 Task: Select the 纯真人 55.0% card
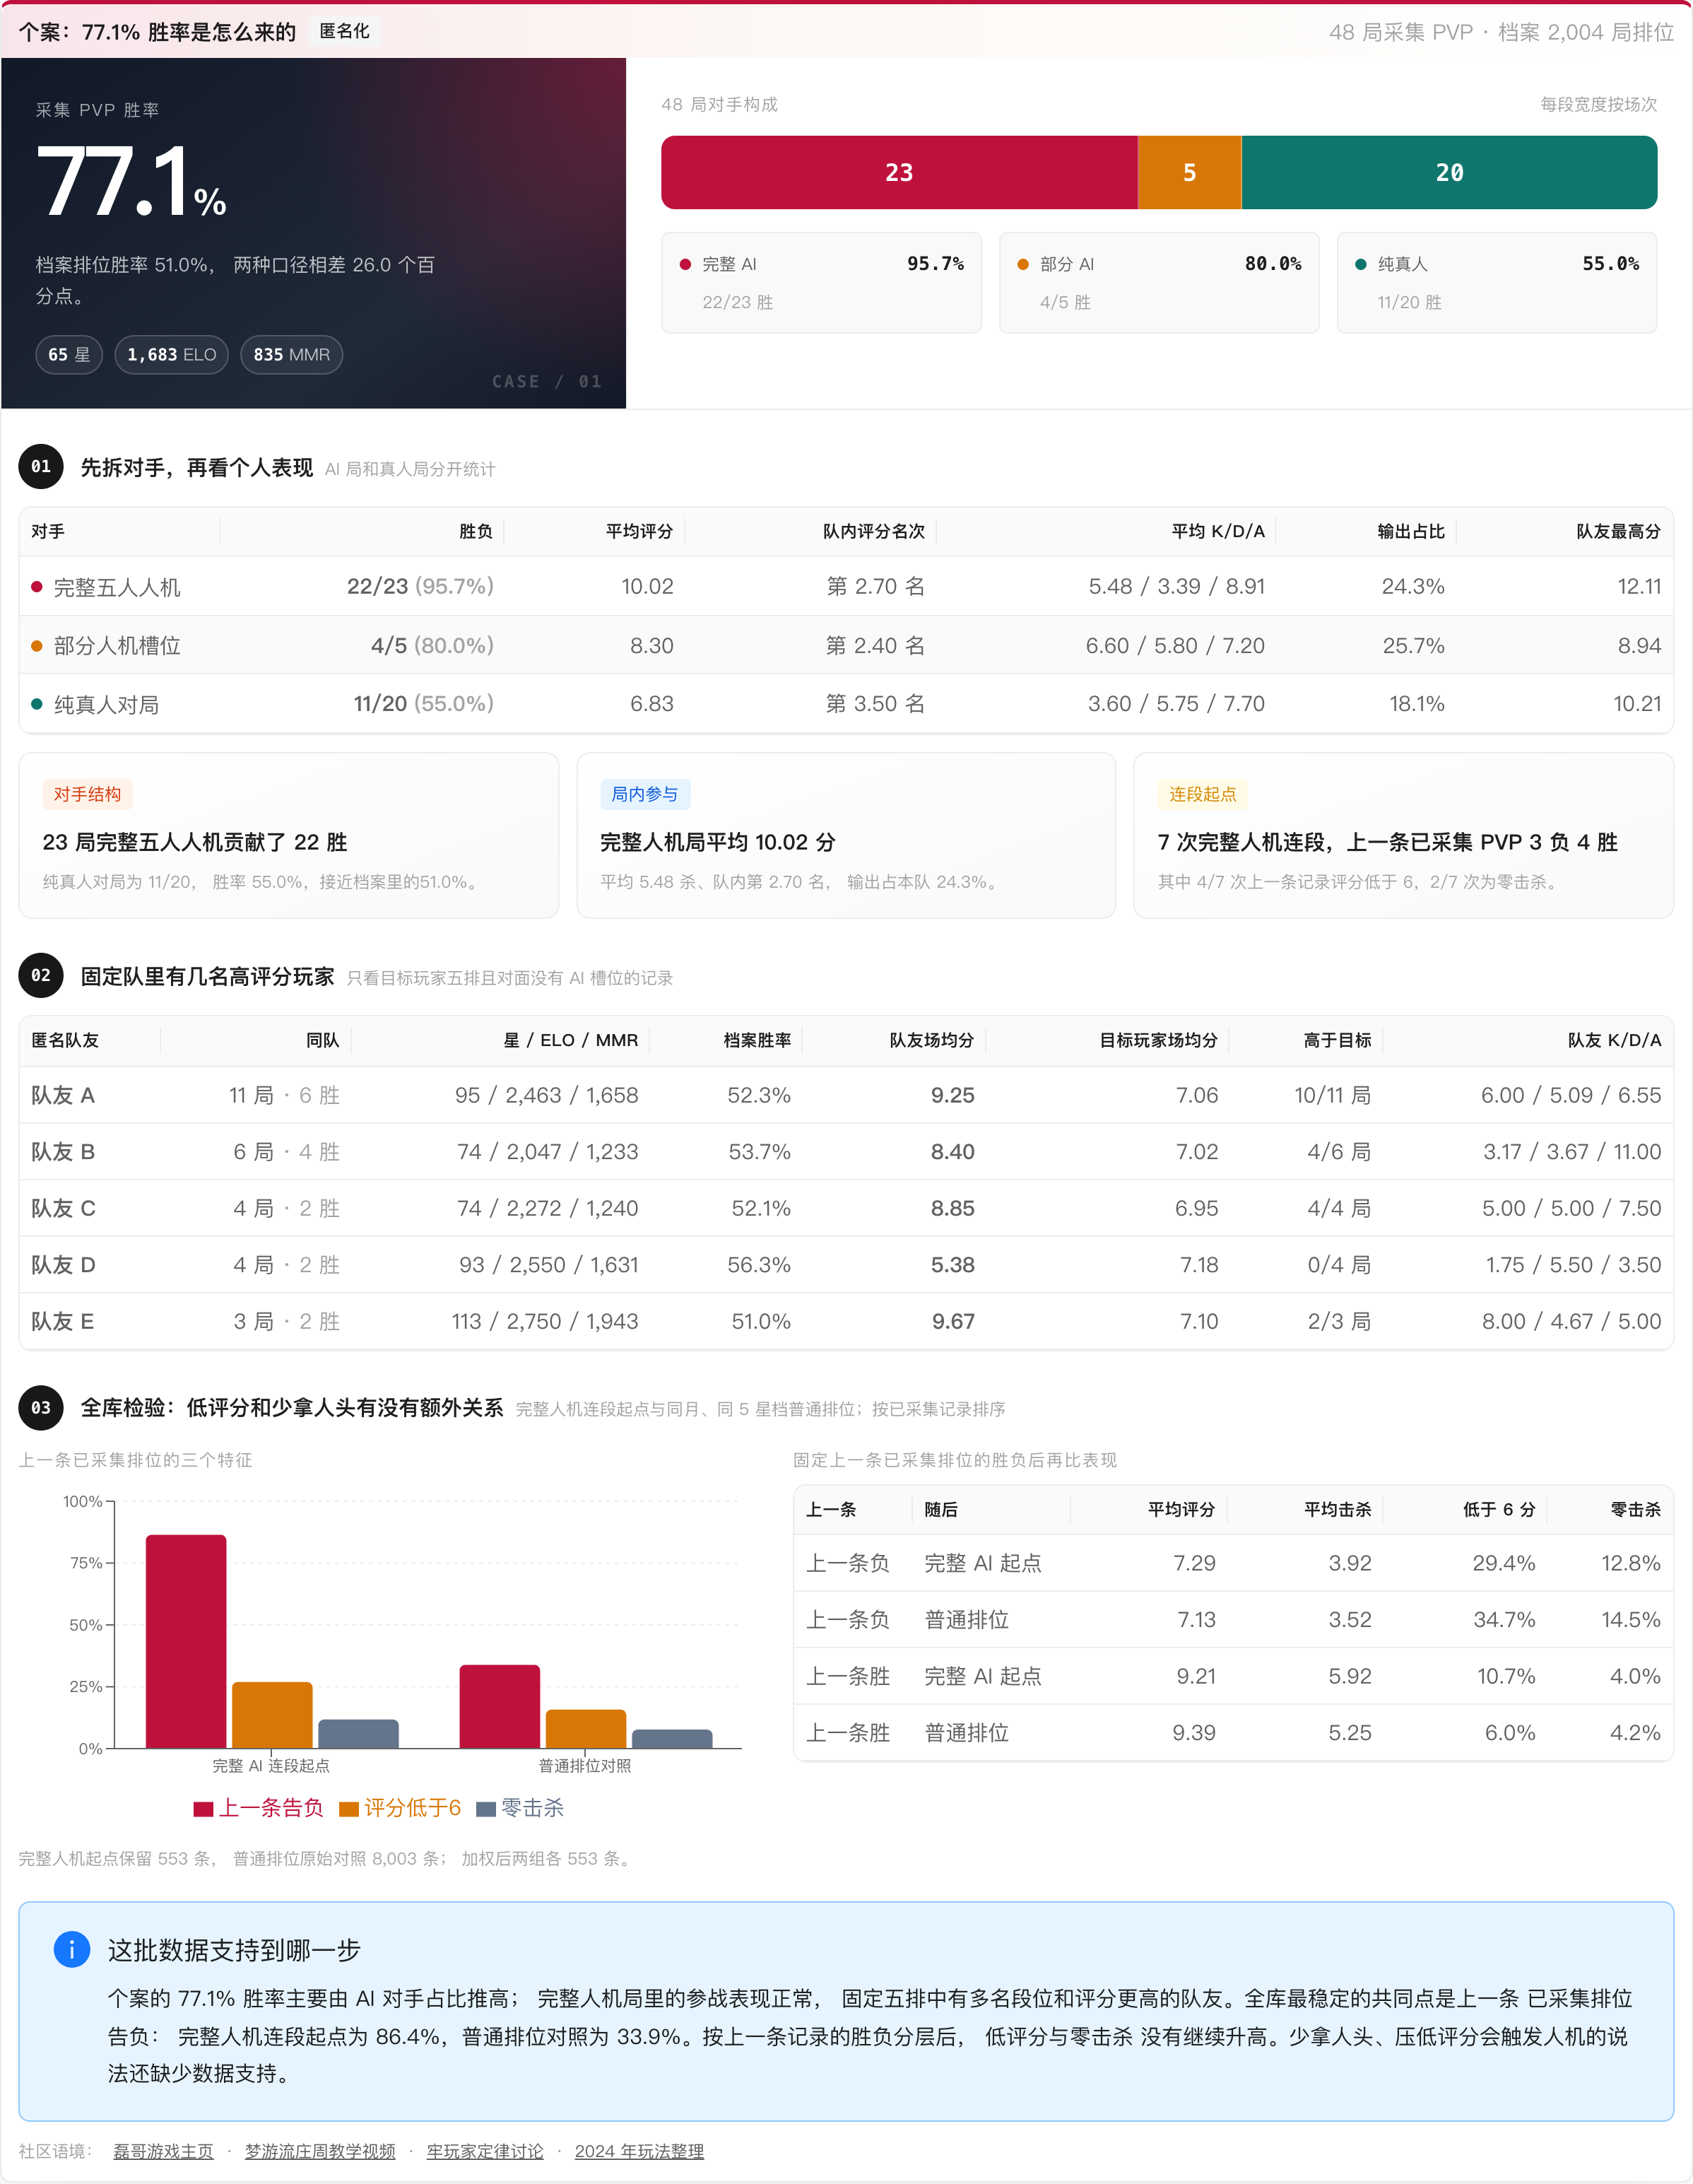point(1497,283)
